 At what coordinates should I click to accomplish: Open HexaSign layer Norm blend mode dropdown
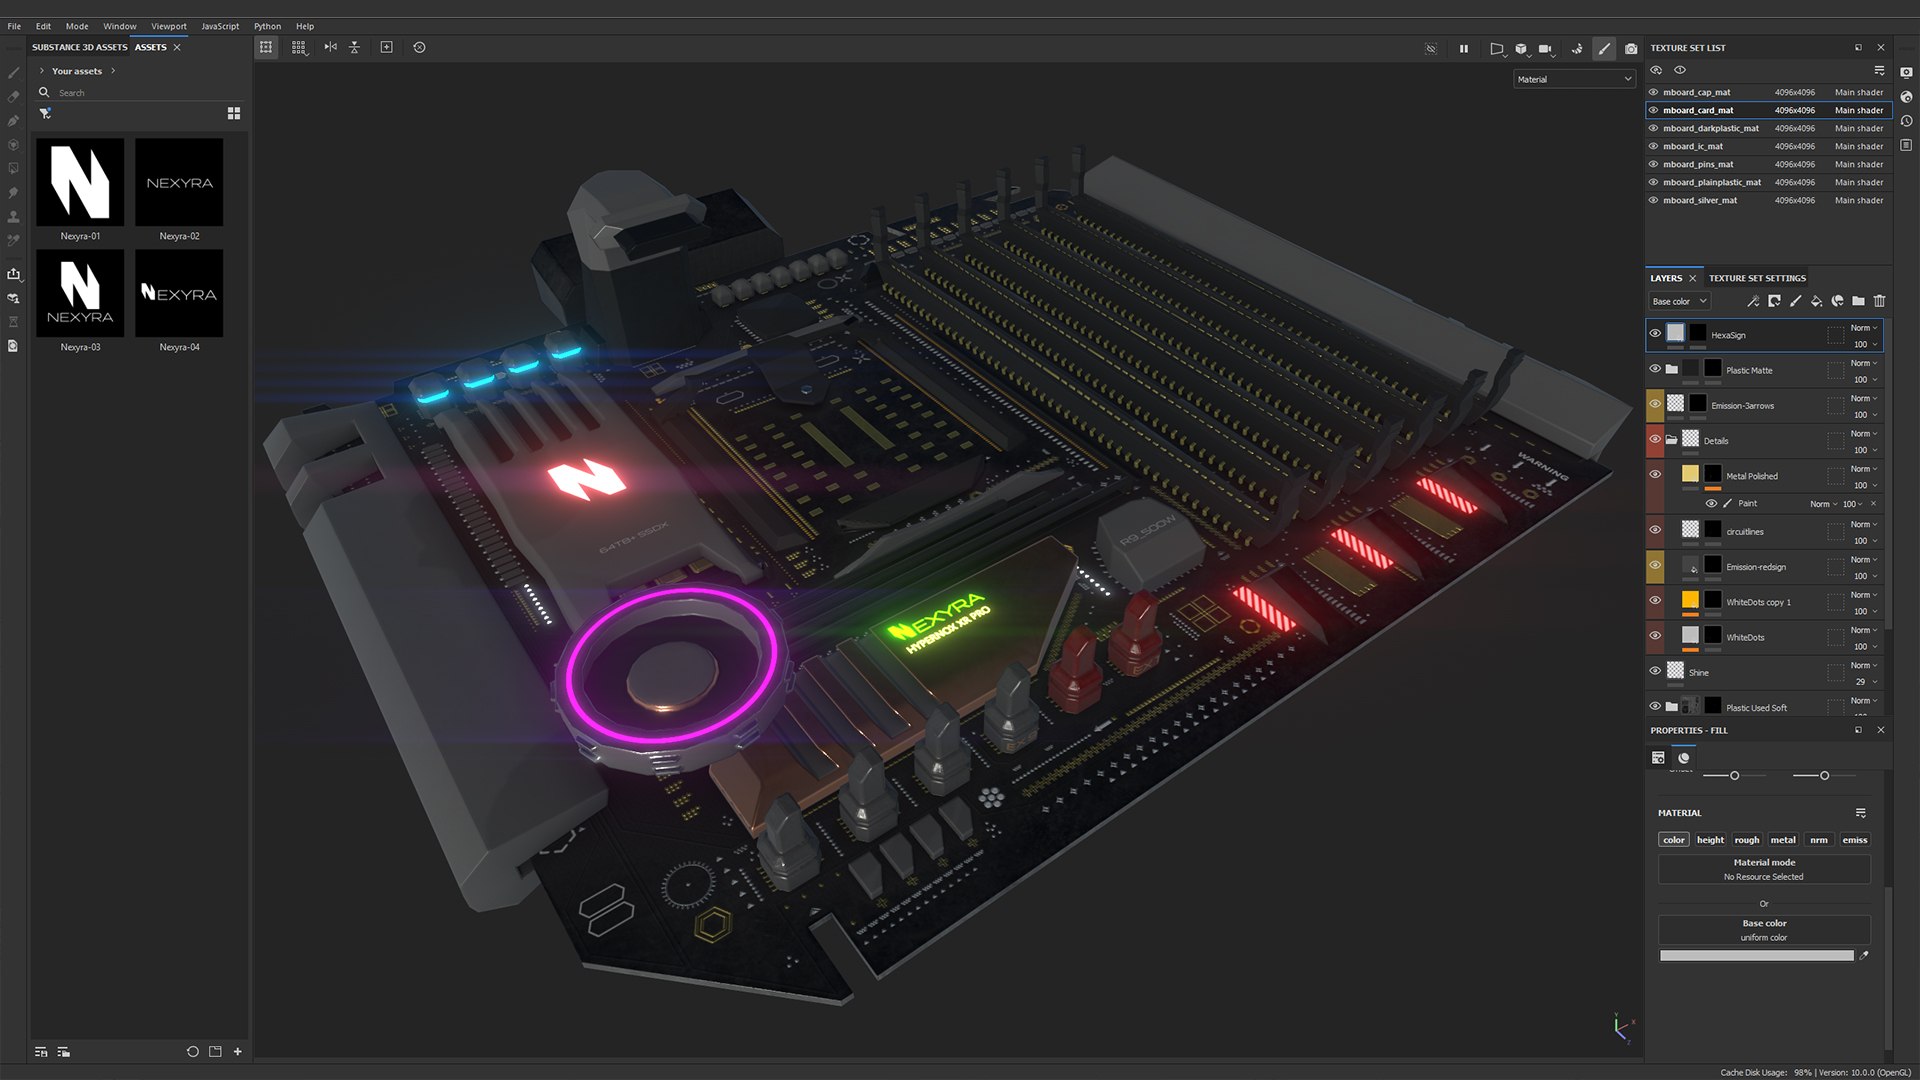click(x=1864, y=327)
